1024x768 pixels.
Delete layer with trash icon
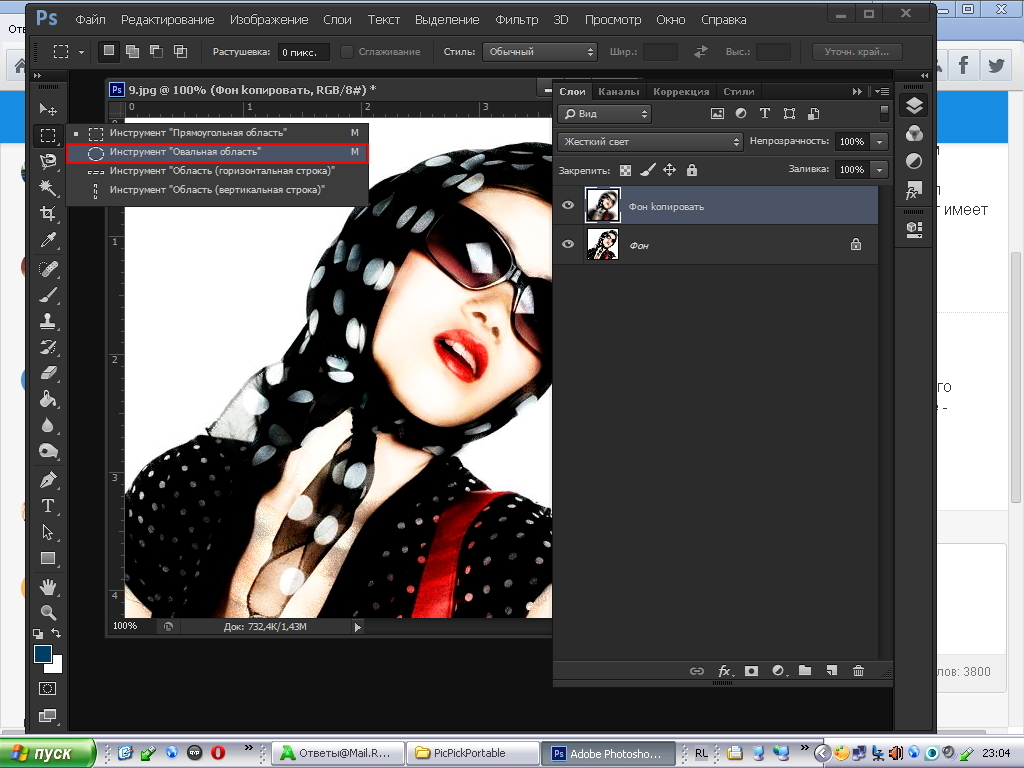[x=858, y=671]
